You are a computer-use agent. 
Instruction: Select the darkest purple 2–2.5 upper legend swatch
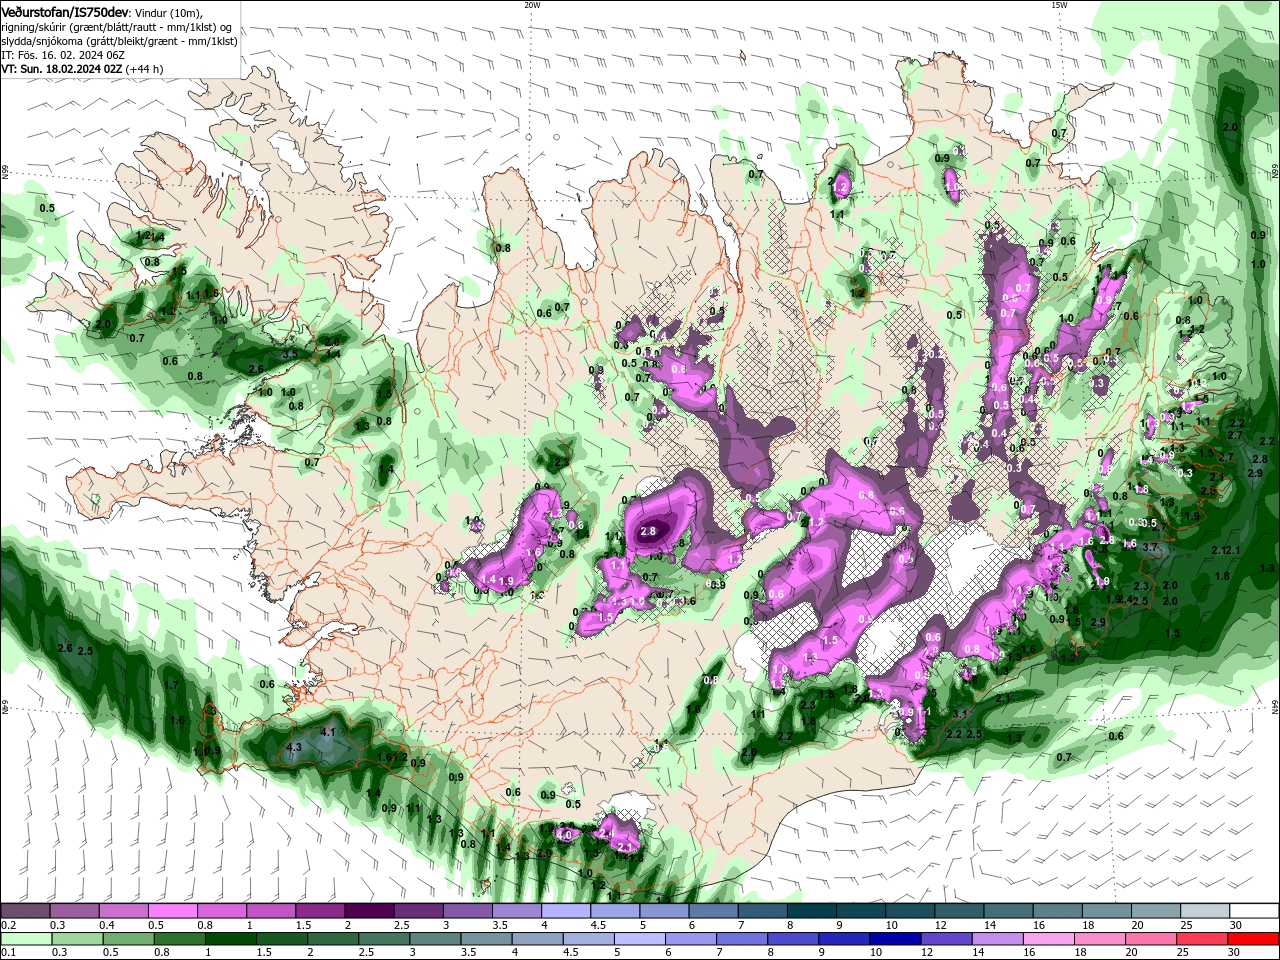(x=369, y=912)
